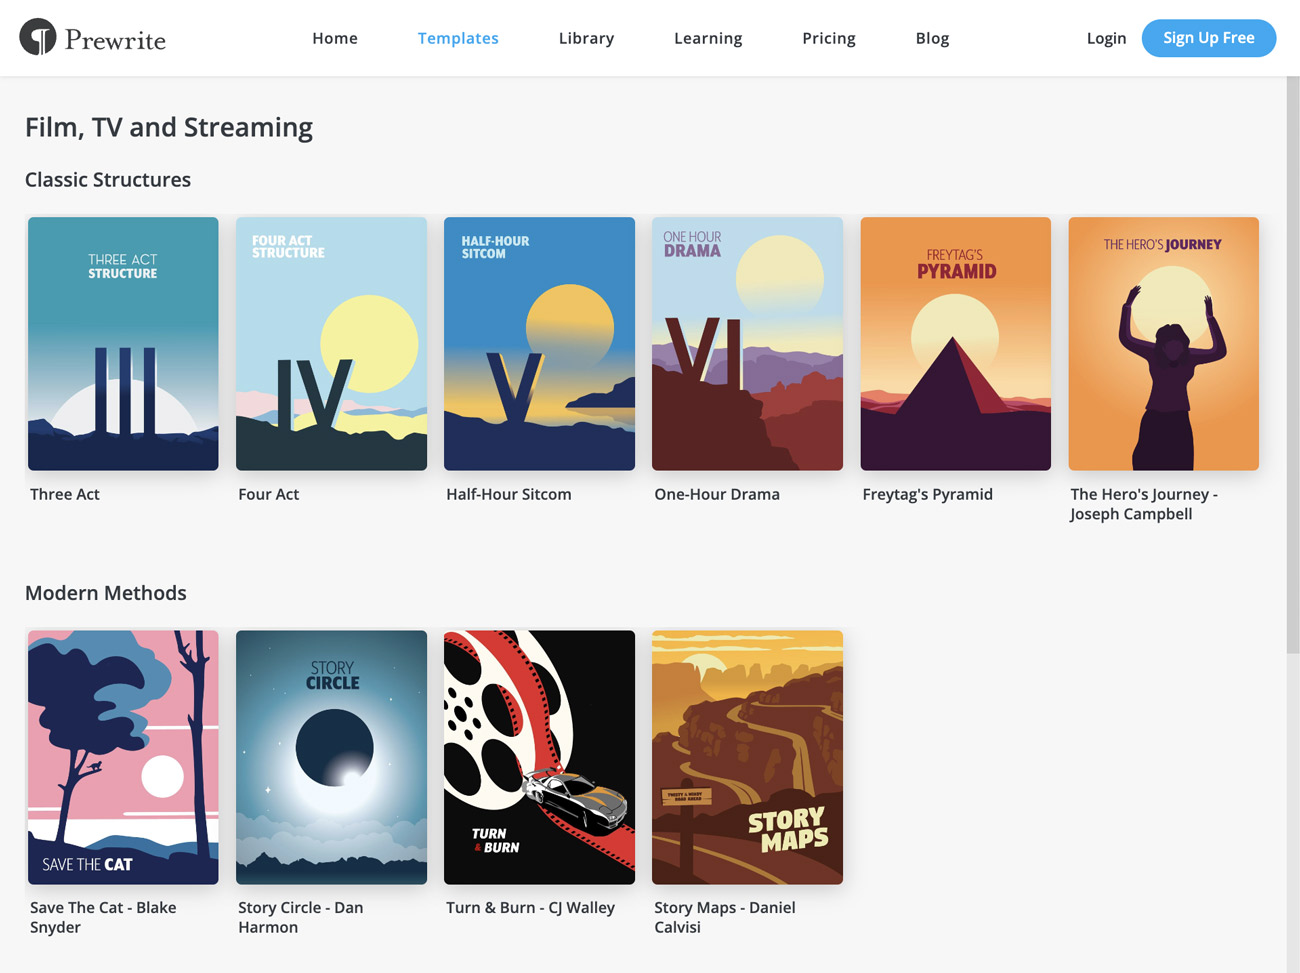
Task: Click the Login link
Action: (x=1106, y=38)
